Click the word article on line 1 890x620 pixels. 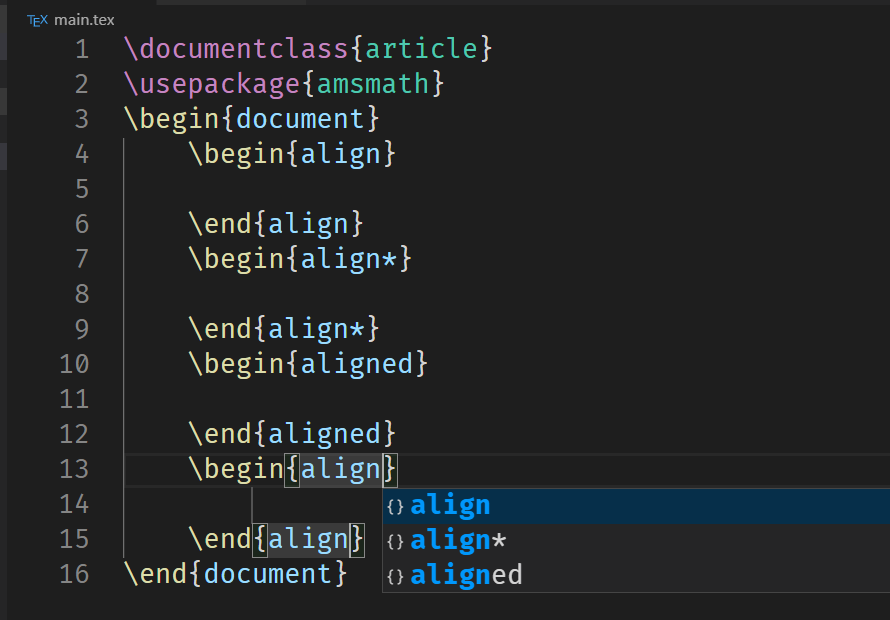pos(422,49)
